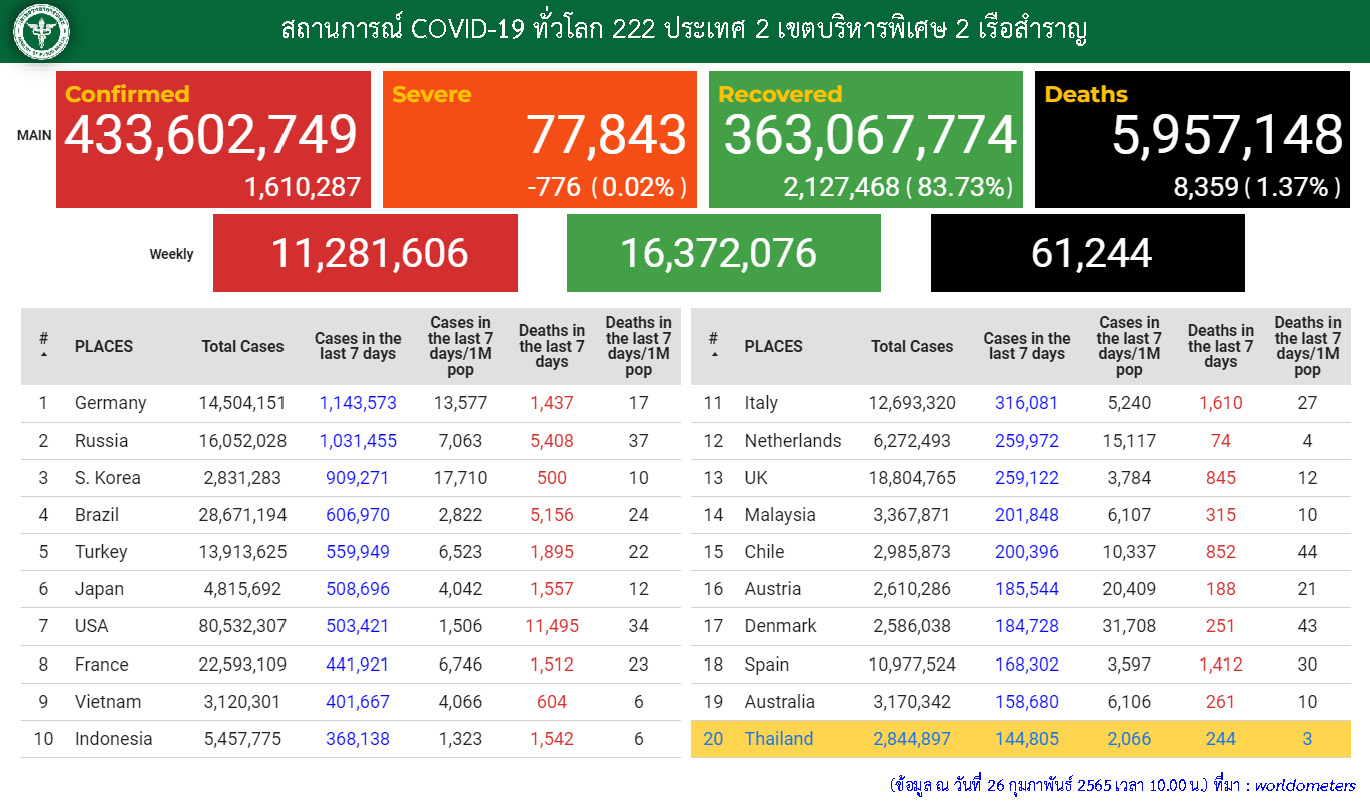1370x805 pixels.
Task: Click France total cases 22,593,109
Action: tap(243, 664)
